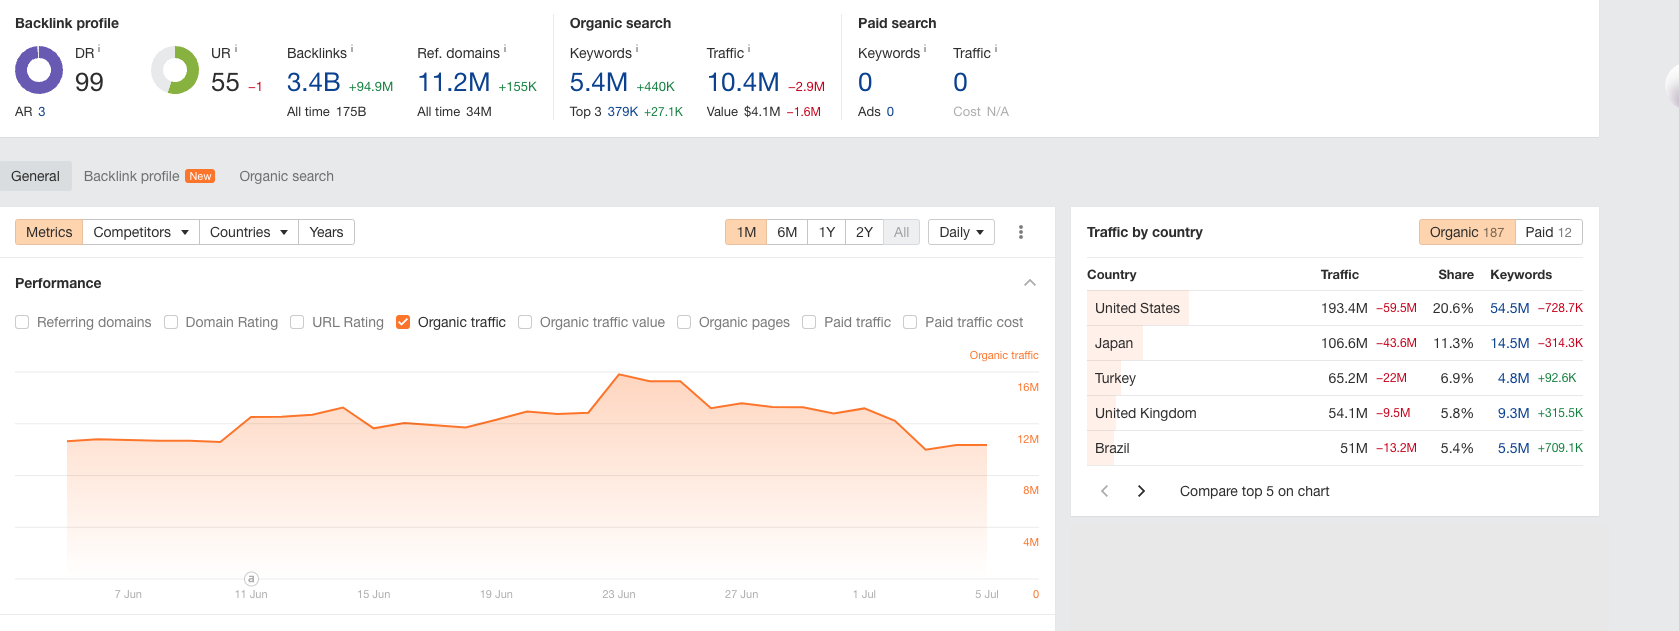This screenshot has width=1679, height=631.
Task: Click the DR info icon
Action: [99, 49]
